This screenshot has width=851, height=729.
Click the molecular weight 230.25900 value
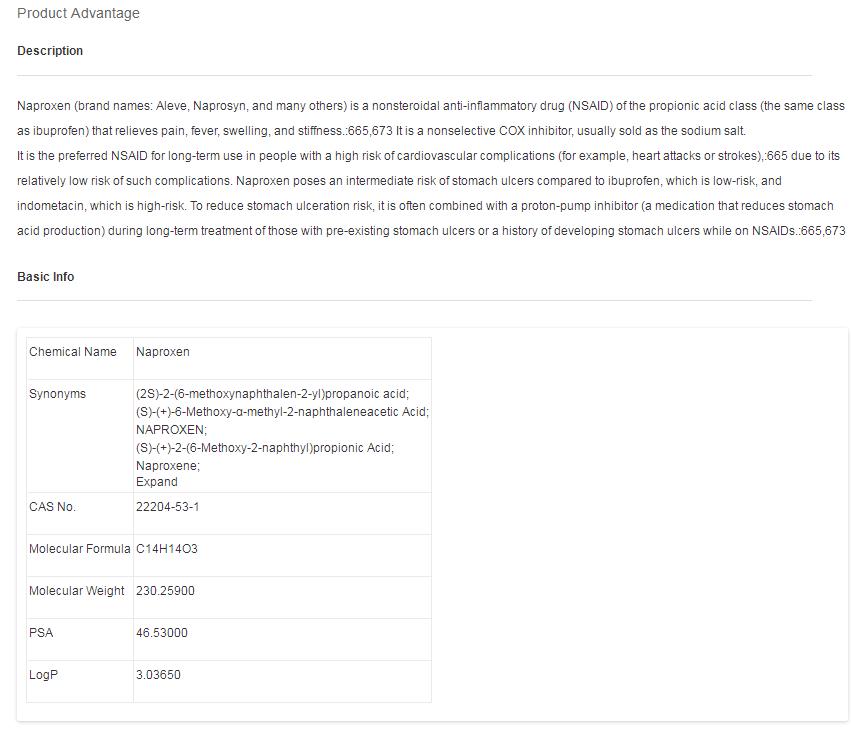[165, 591]
